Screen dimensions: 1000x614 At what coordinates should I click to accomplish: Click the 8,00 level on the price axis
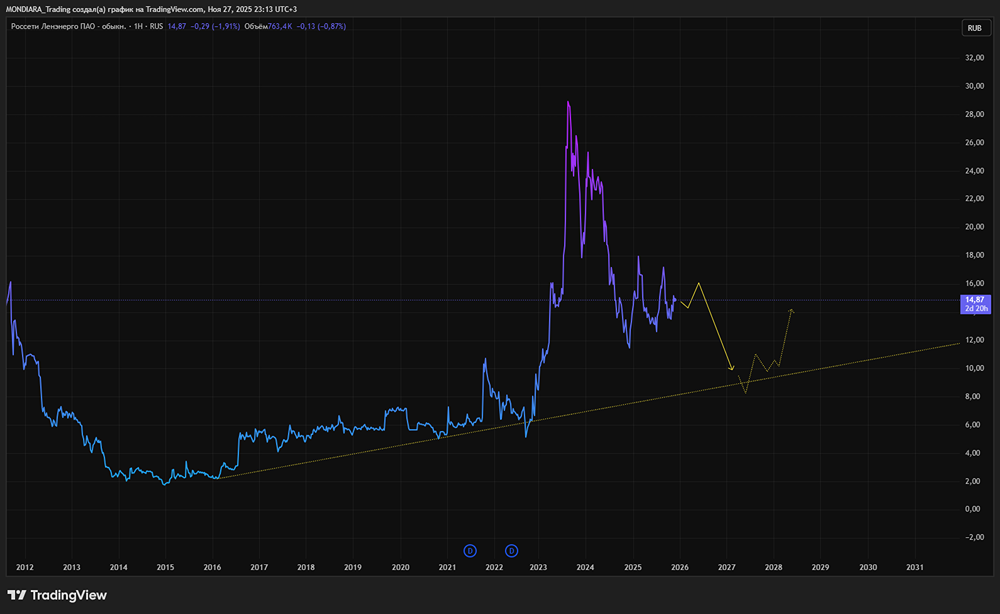pyautogui.click(x=973, y=397)
